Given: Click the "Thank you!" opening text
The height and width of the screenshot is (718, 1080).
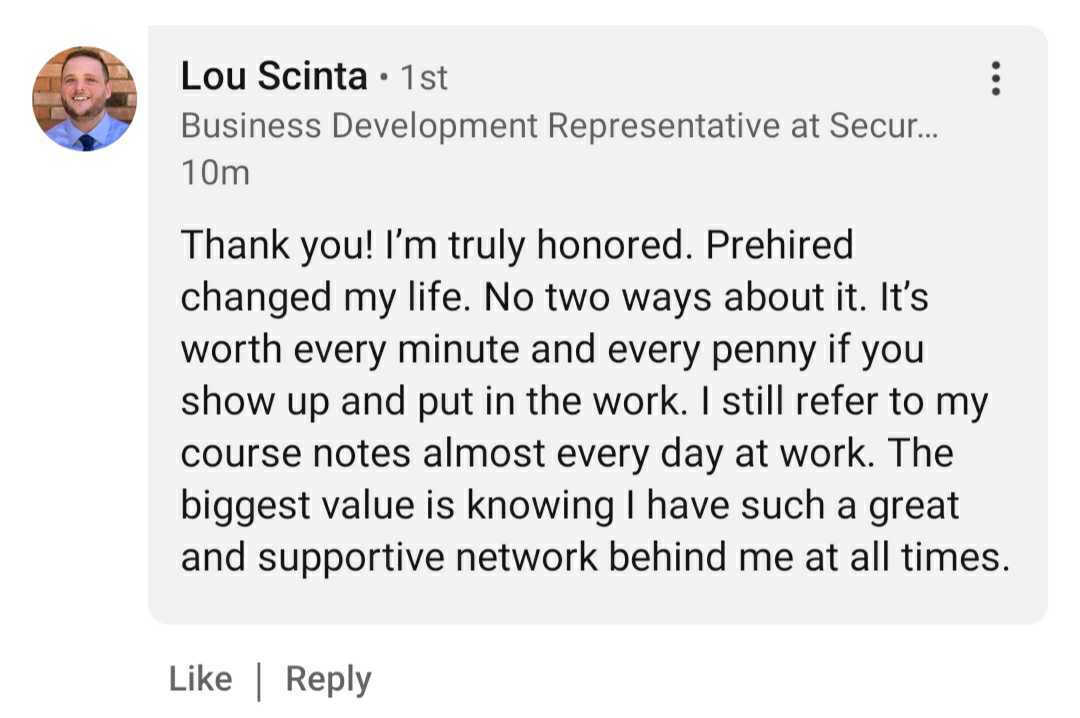Looking at the screenshot, I should point(275,245).
